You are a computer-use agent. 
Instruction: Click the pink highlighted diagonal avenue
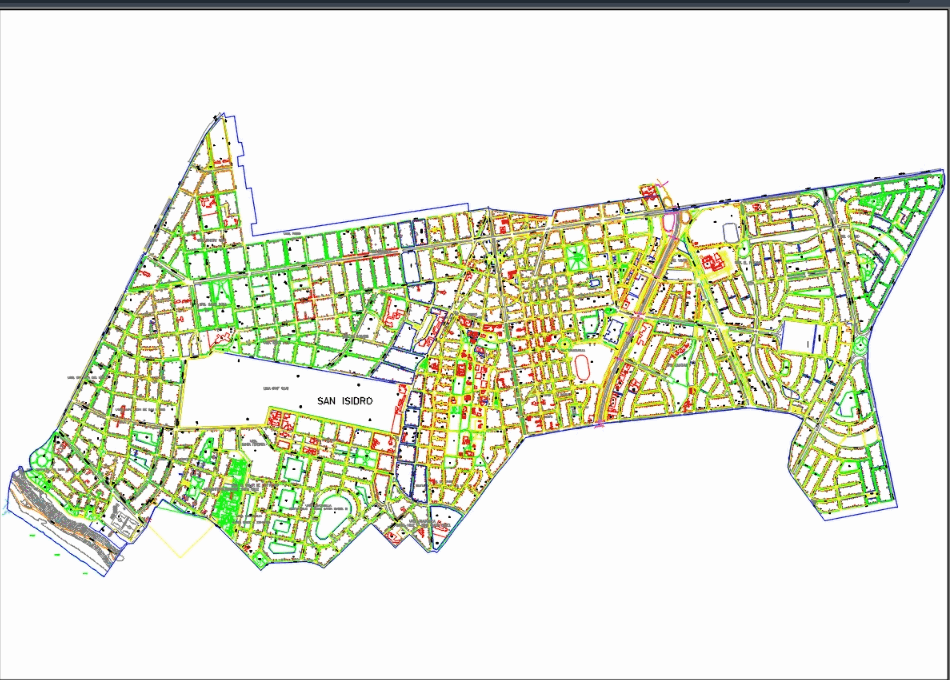coord(630,330)
